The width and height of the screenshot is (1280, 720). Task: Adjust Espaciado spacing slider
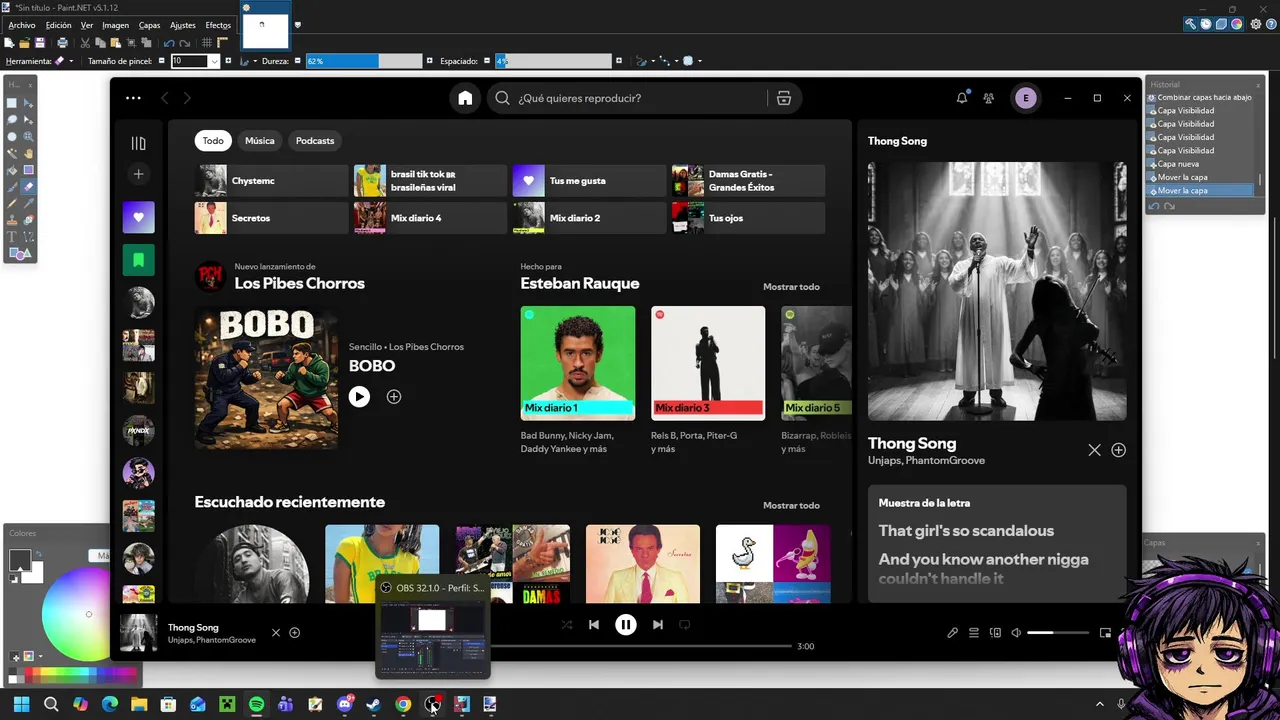553,61
